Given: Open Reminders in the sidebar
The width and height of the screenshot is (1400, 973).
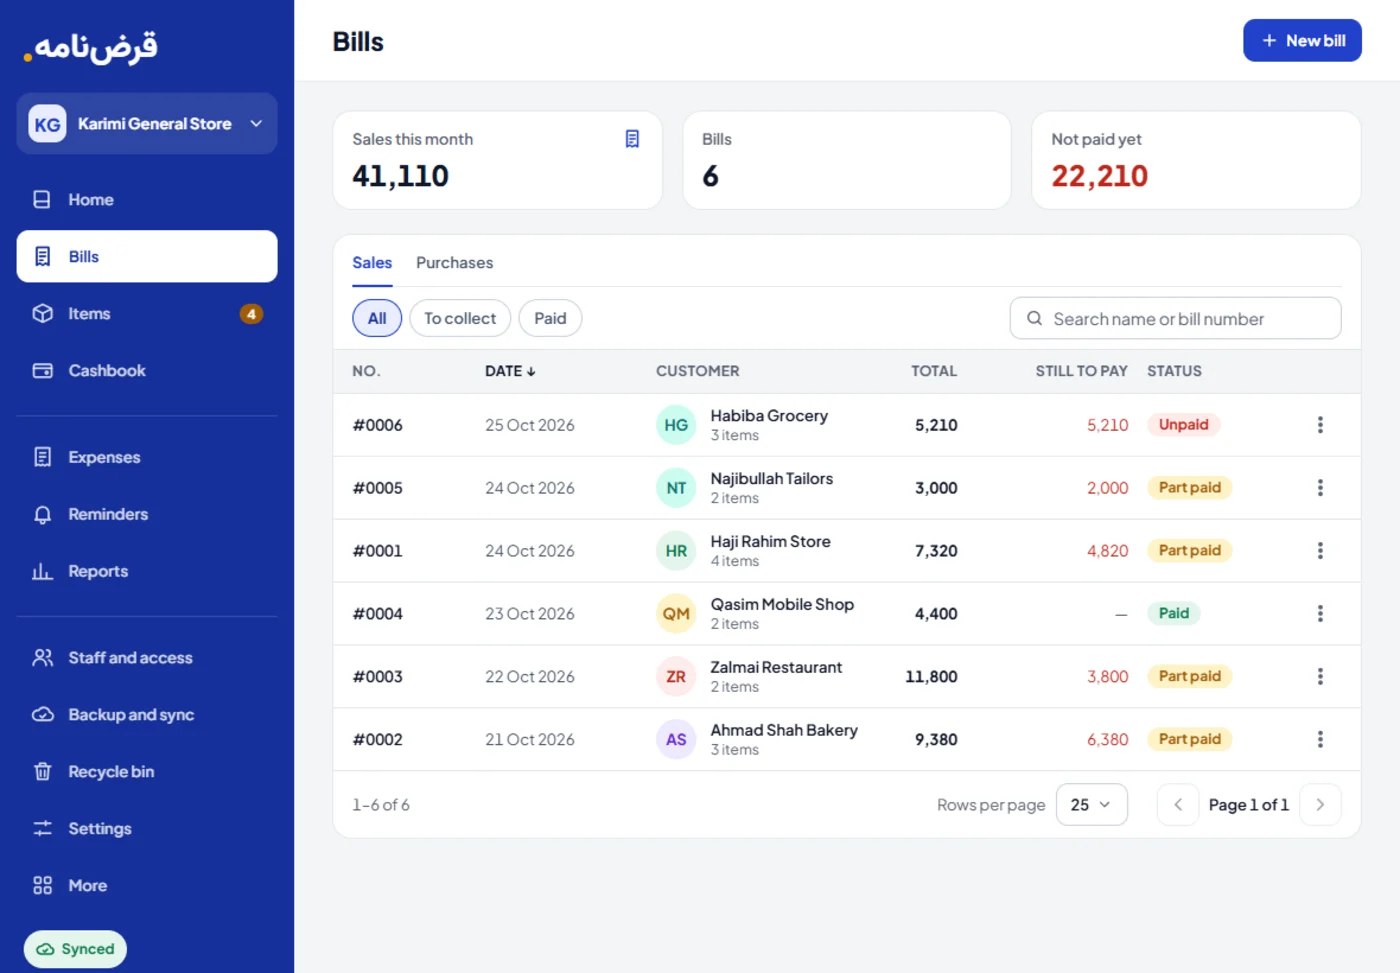Looking at the screenshot, I should point(147,514).
